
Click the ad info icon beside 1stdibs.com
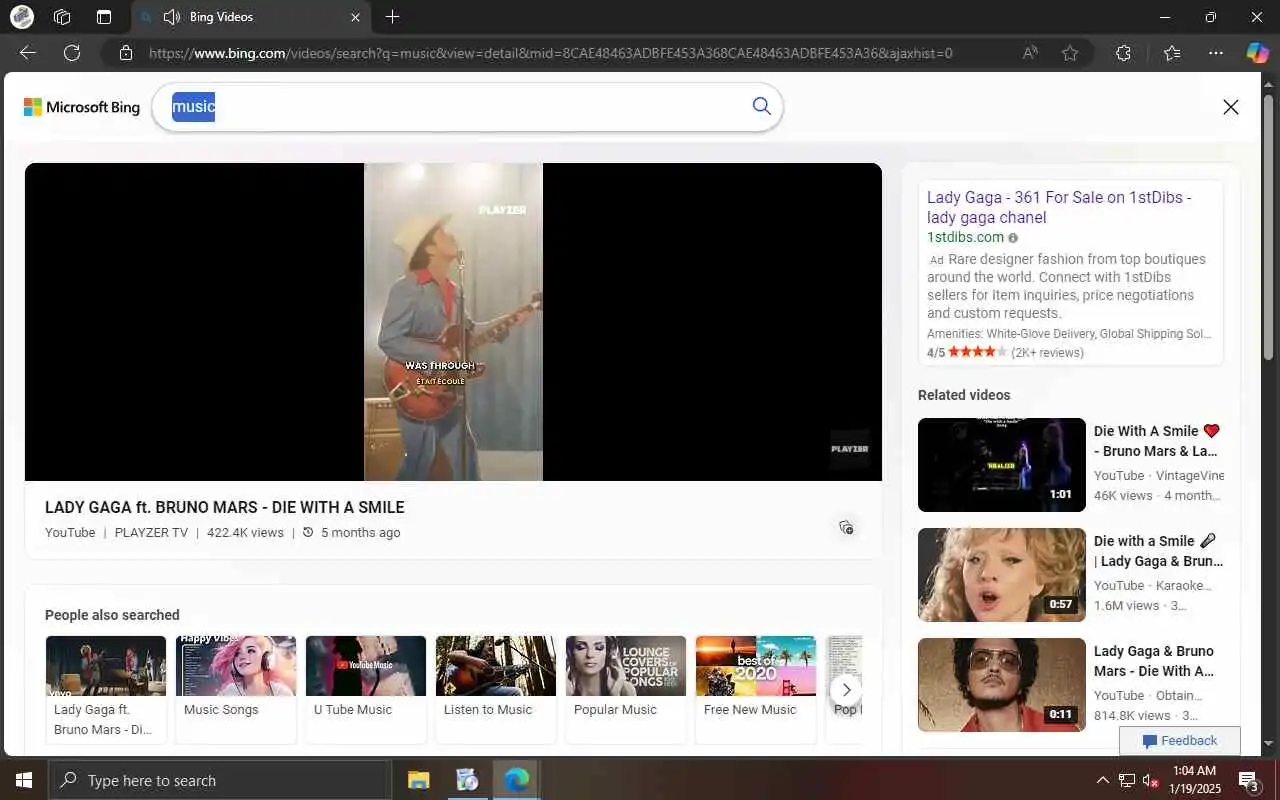tap(1013, 238)
